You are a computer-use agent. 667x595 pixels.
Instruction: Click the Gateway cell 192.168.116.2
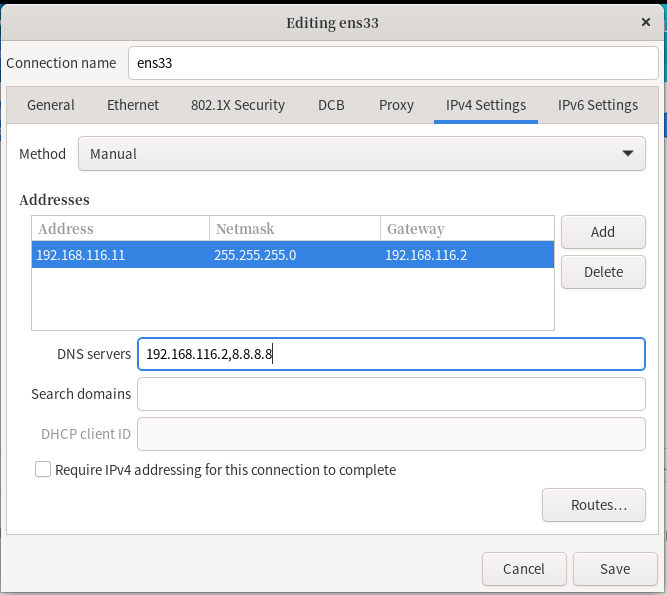tap(426, 255)
